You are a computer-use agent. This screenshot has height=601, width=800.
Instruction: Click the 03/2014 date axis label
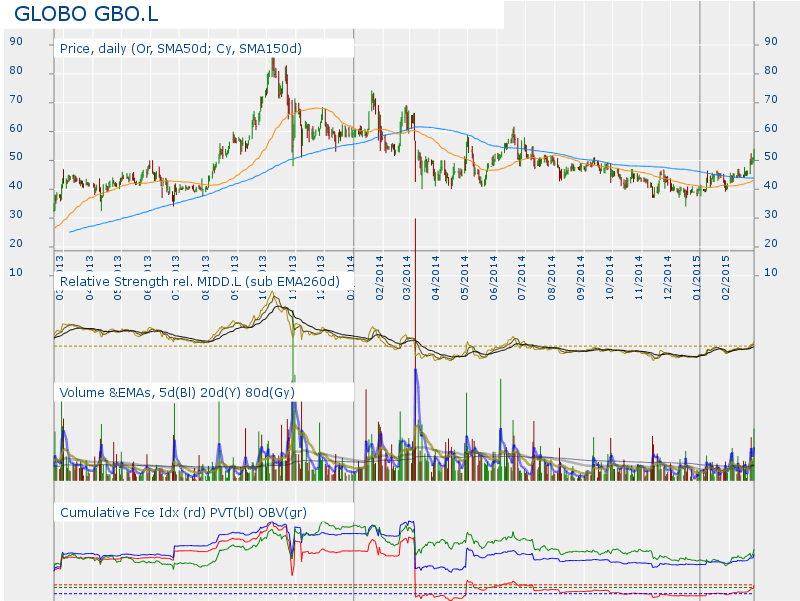pos(407,278)
